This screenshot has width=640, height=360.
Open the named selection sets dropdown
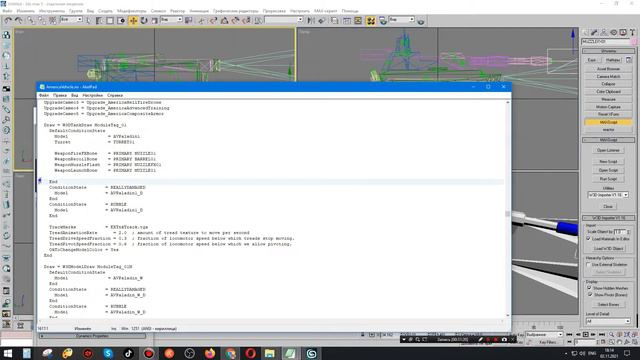point(284,20)
